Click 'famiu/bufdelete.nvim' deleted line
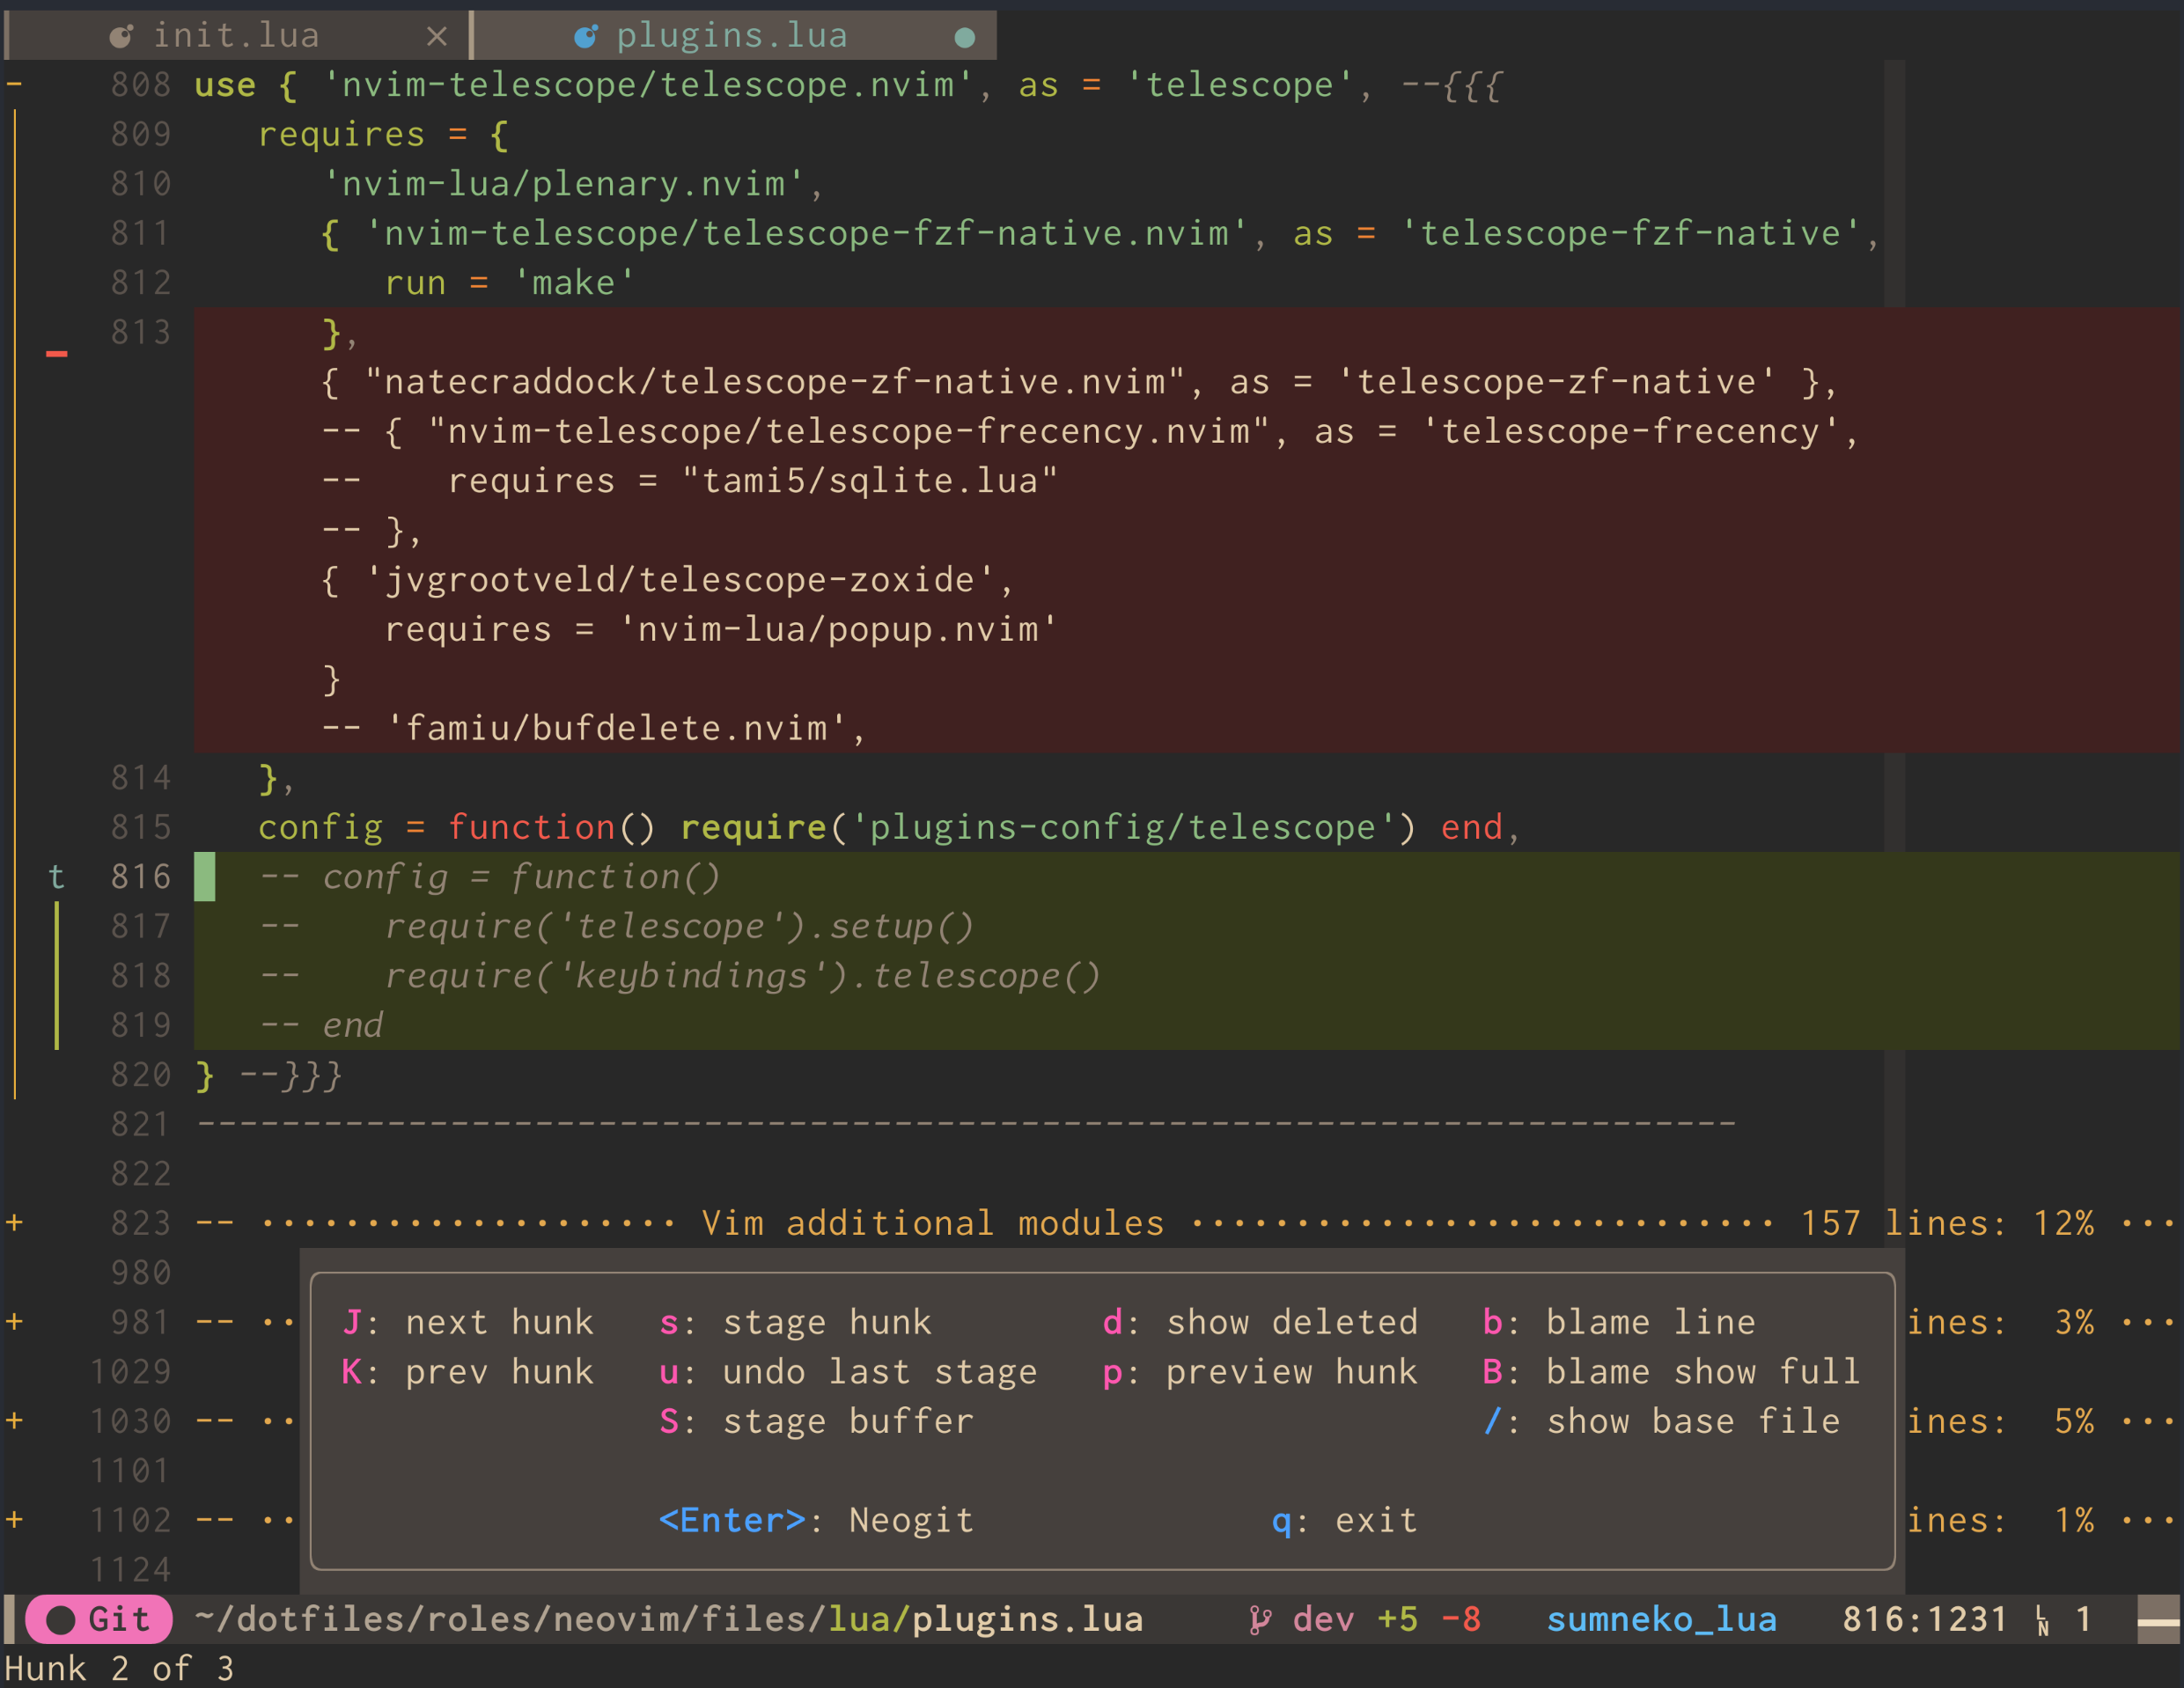Screen dimensions: 2184x1688 click(594, 728)
